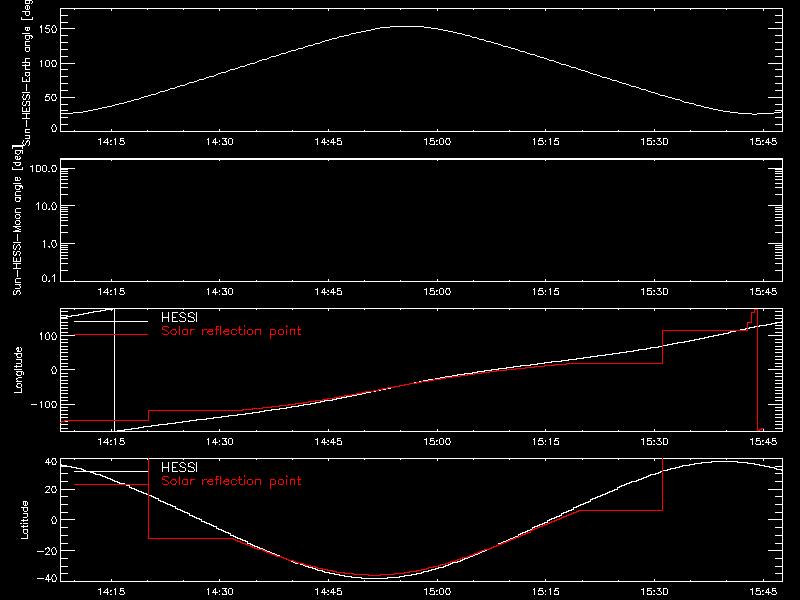Click red legend line sample in Longitude plot
800x600 pixels.
pos(111,335)
